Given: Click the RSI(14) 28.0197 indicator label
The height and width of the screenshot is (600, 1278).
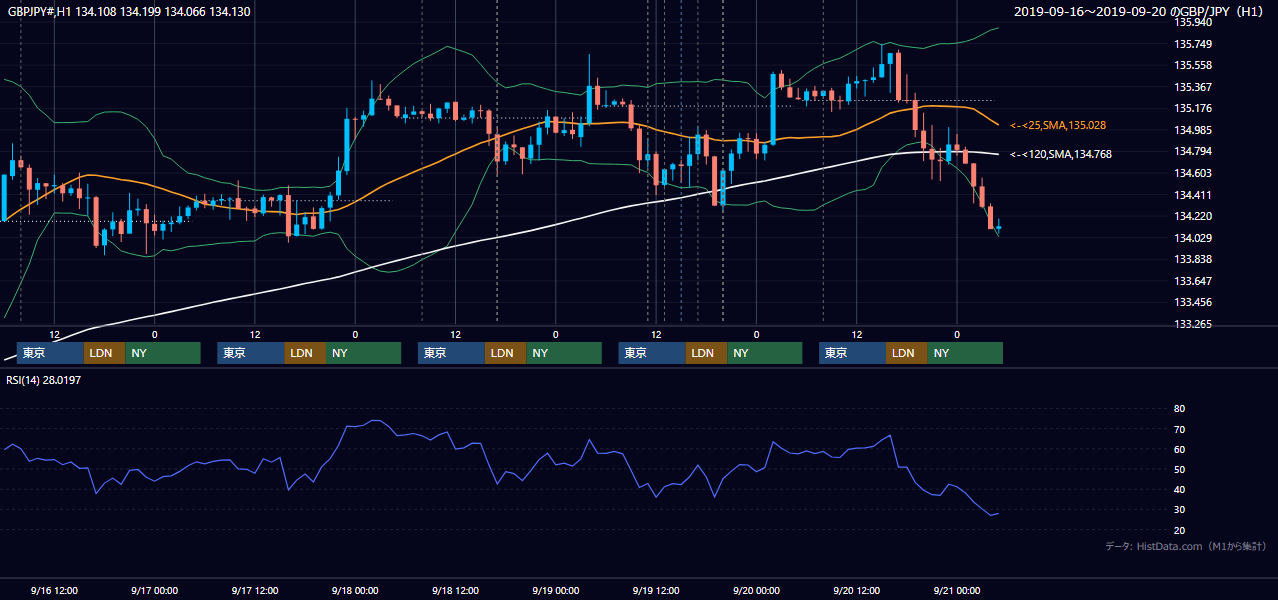Looking at the screenshot, I should 44,380.
